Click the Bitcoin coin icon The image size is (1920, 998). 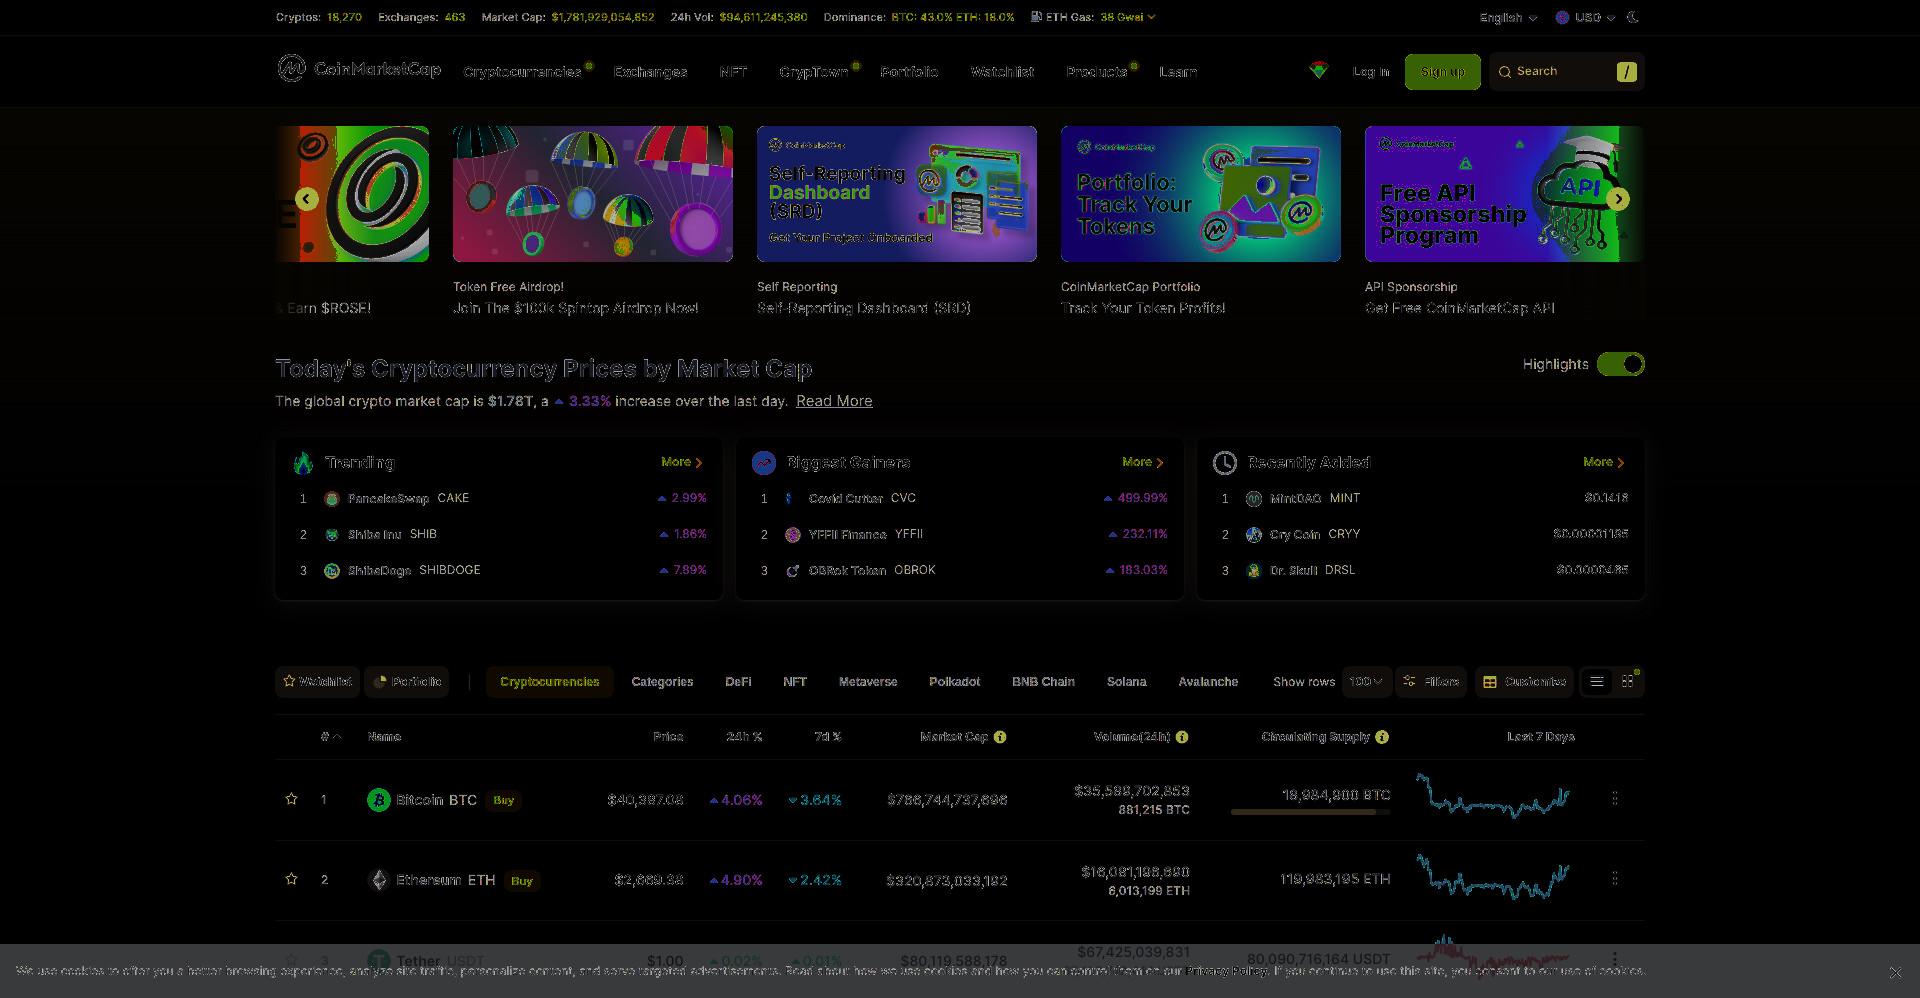click(x=379, y=800)
